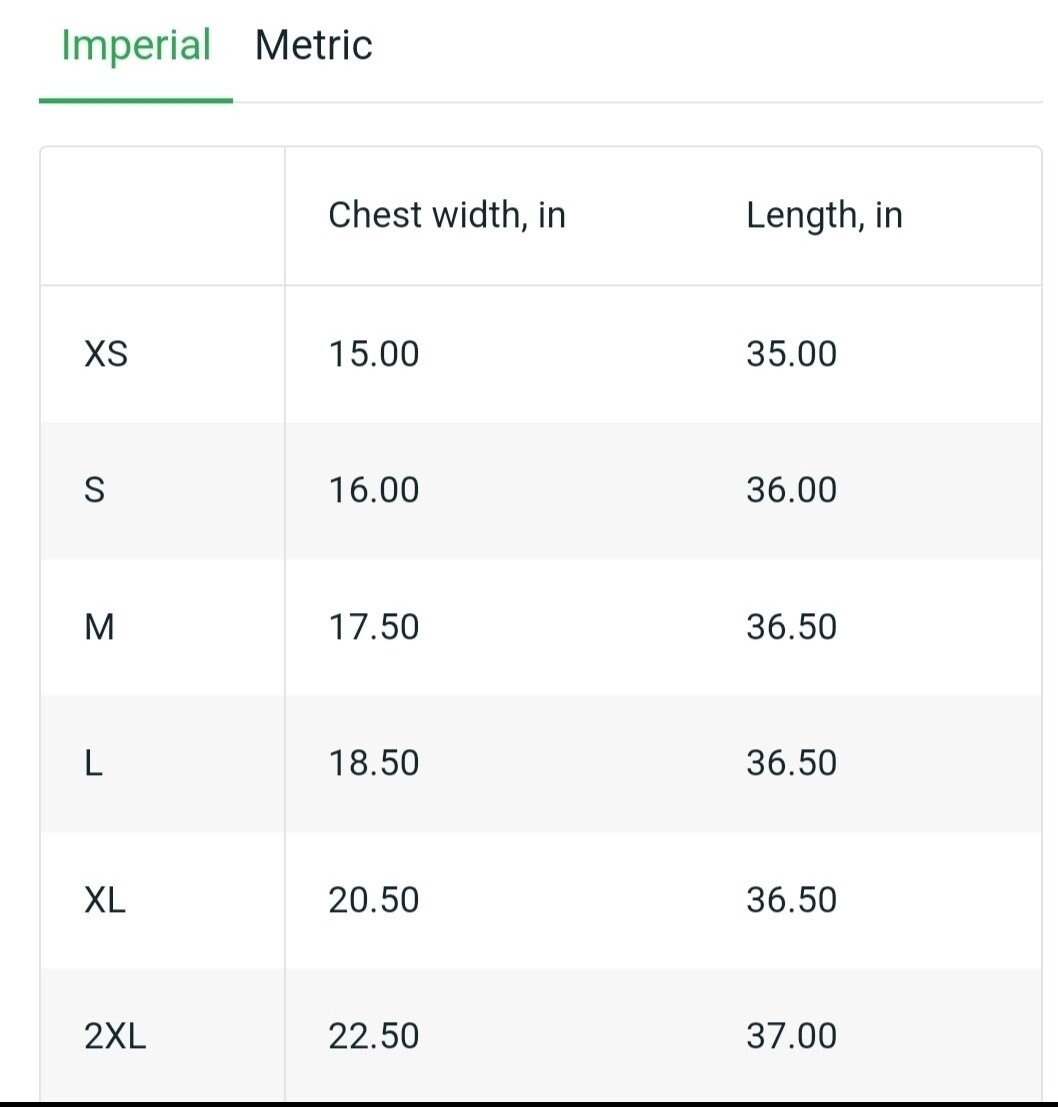Image resolution: width=1058 pixels, height=1107 pixels.
Task: Click the 17.50 chest width value
Action: [x=374, y=626]
